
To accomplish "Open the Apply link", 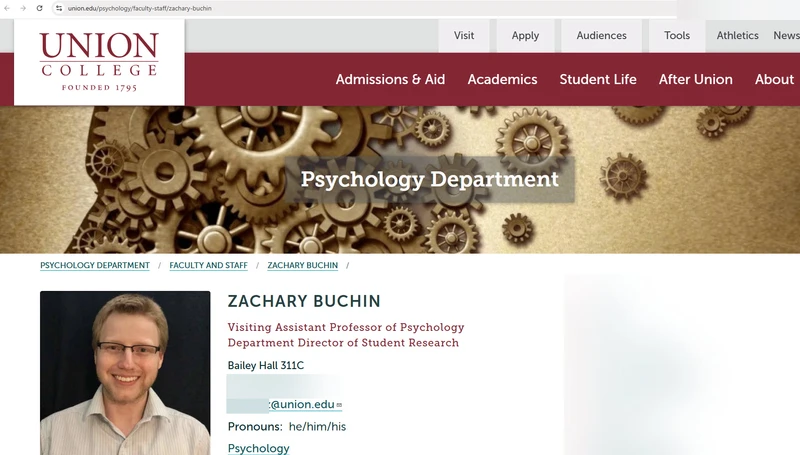I will pyautogui.click(x=525, y=36).
